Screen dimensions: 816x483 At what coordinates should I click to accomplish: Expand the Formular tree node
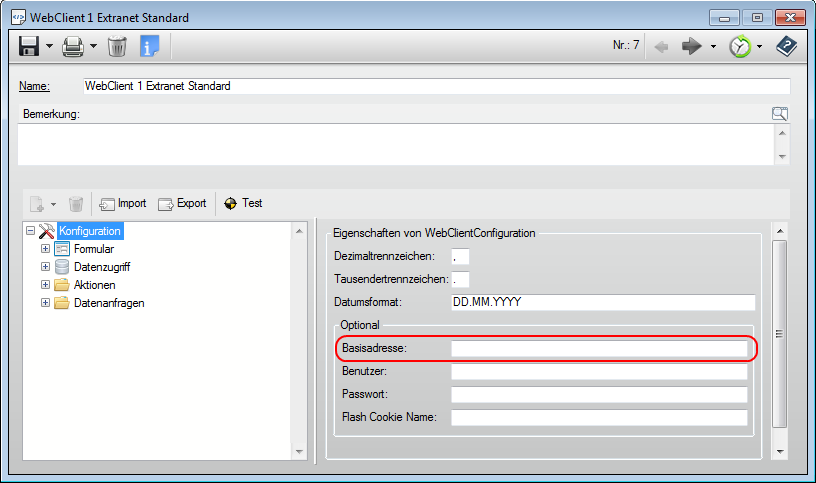coord(45,249)
